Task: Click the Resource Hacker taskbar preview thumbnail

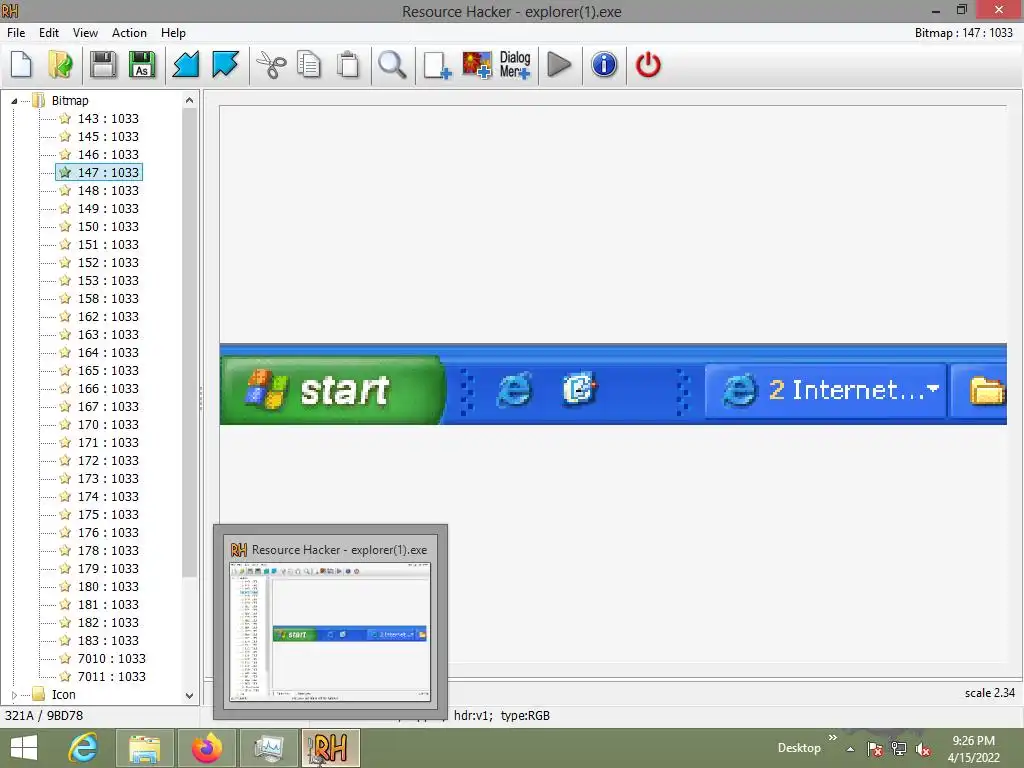Action: click(x=330, y=632)
